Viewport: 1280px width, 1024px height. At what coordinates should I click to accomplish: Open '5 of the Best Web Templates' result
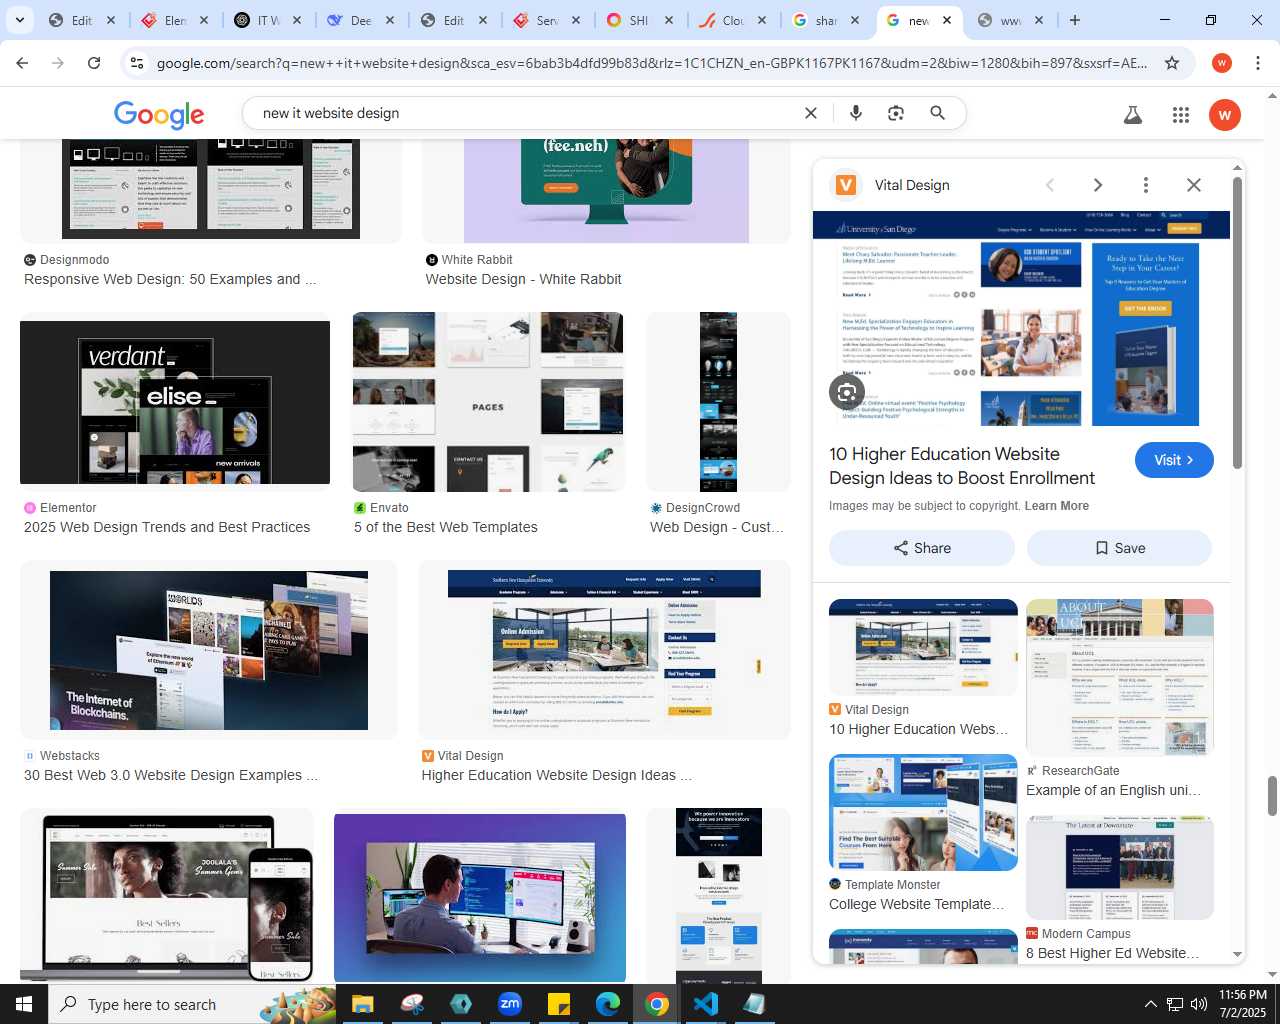tap(445, 527)
